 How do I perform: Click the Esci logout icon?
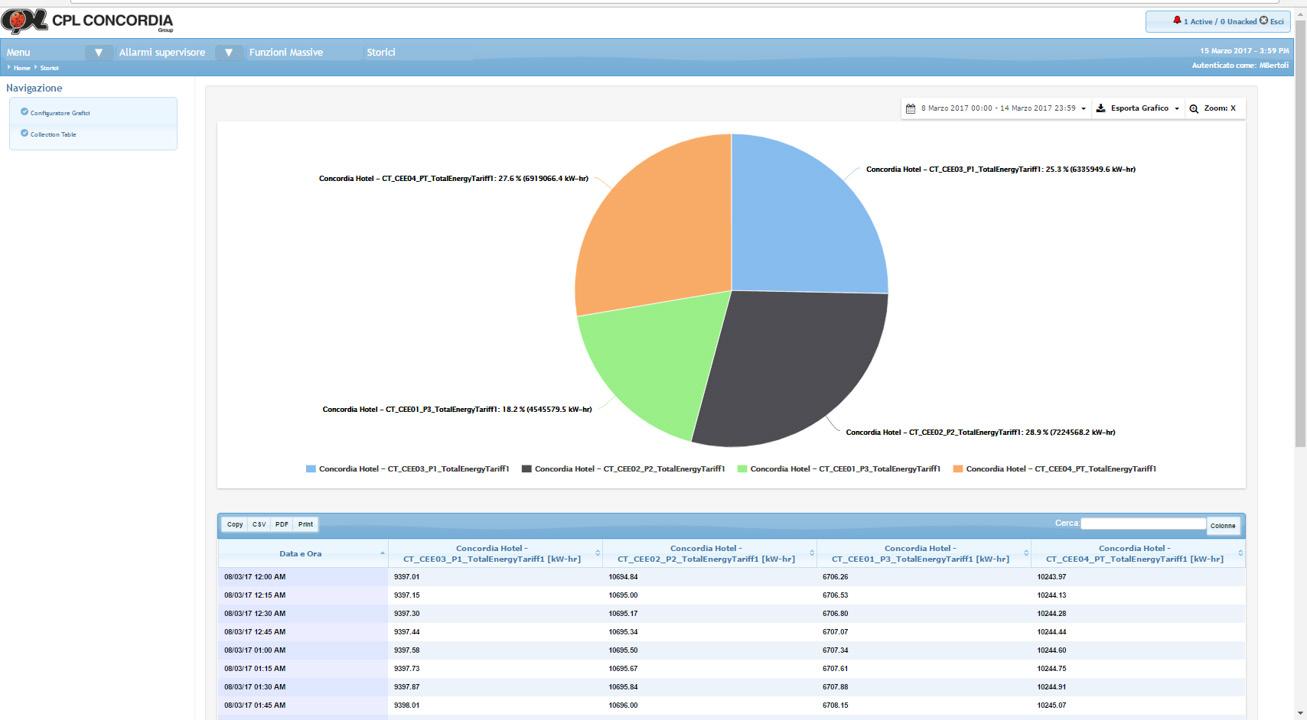click(1264, 21)
